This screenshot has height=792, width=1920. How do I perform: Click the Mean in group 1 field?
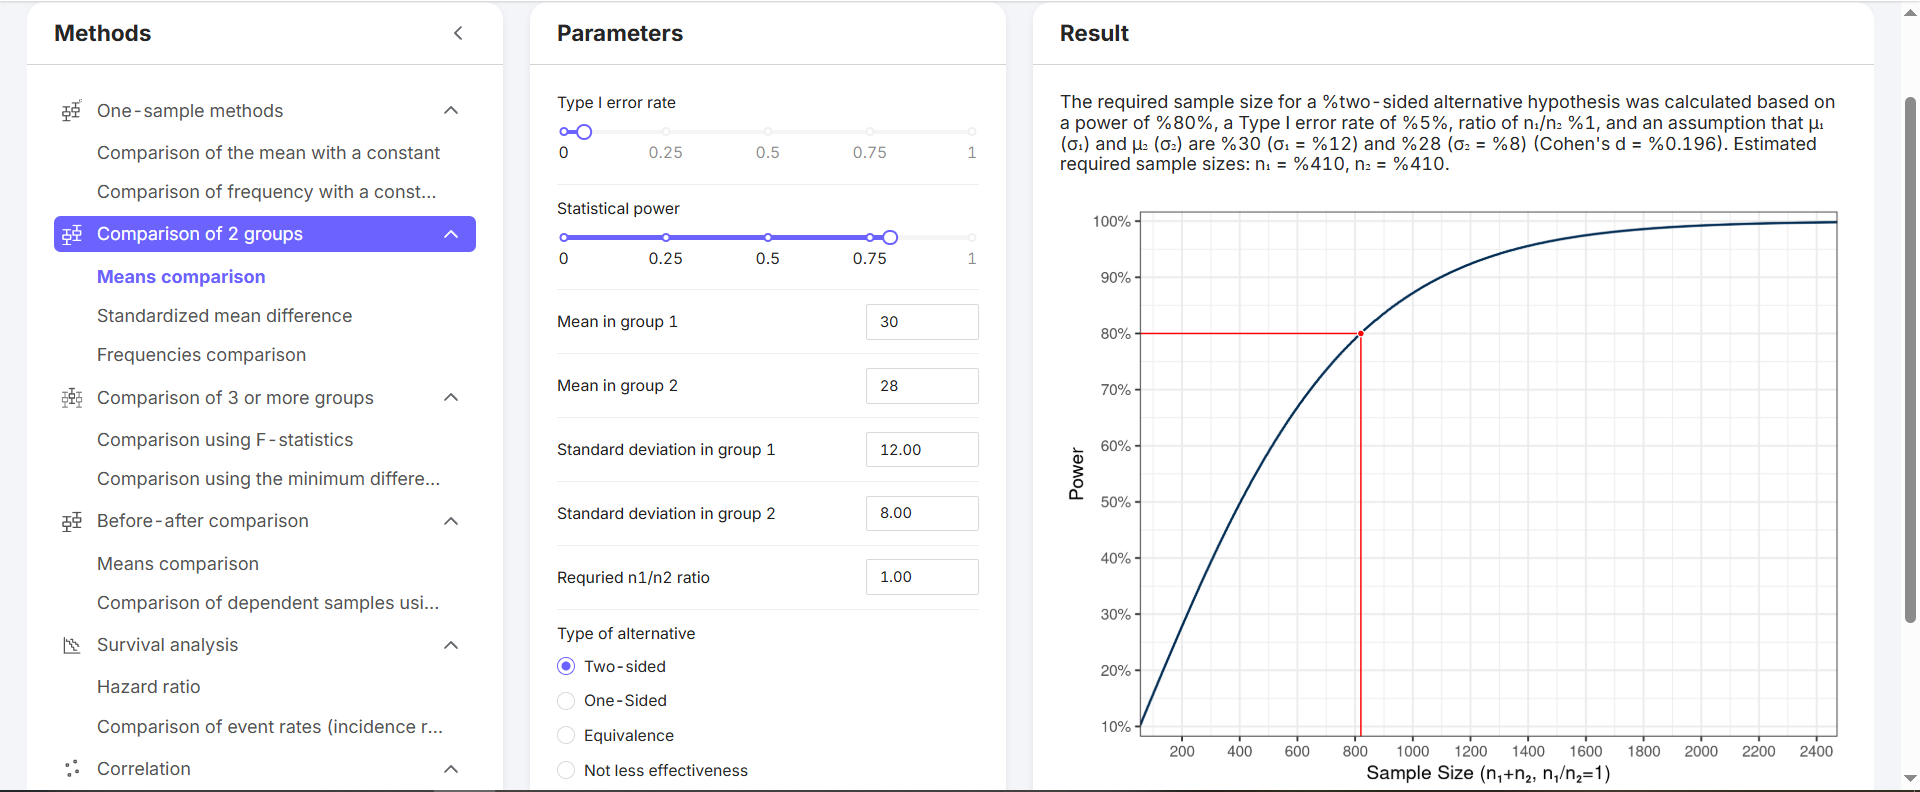pos(921,322)
